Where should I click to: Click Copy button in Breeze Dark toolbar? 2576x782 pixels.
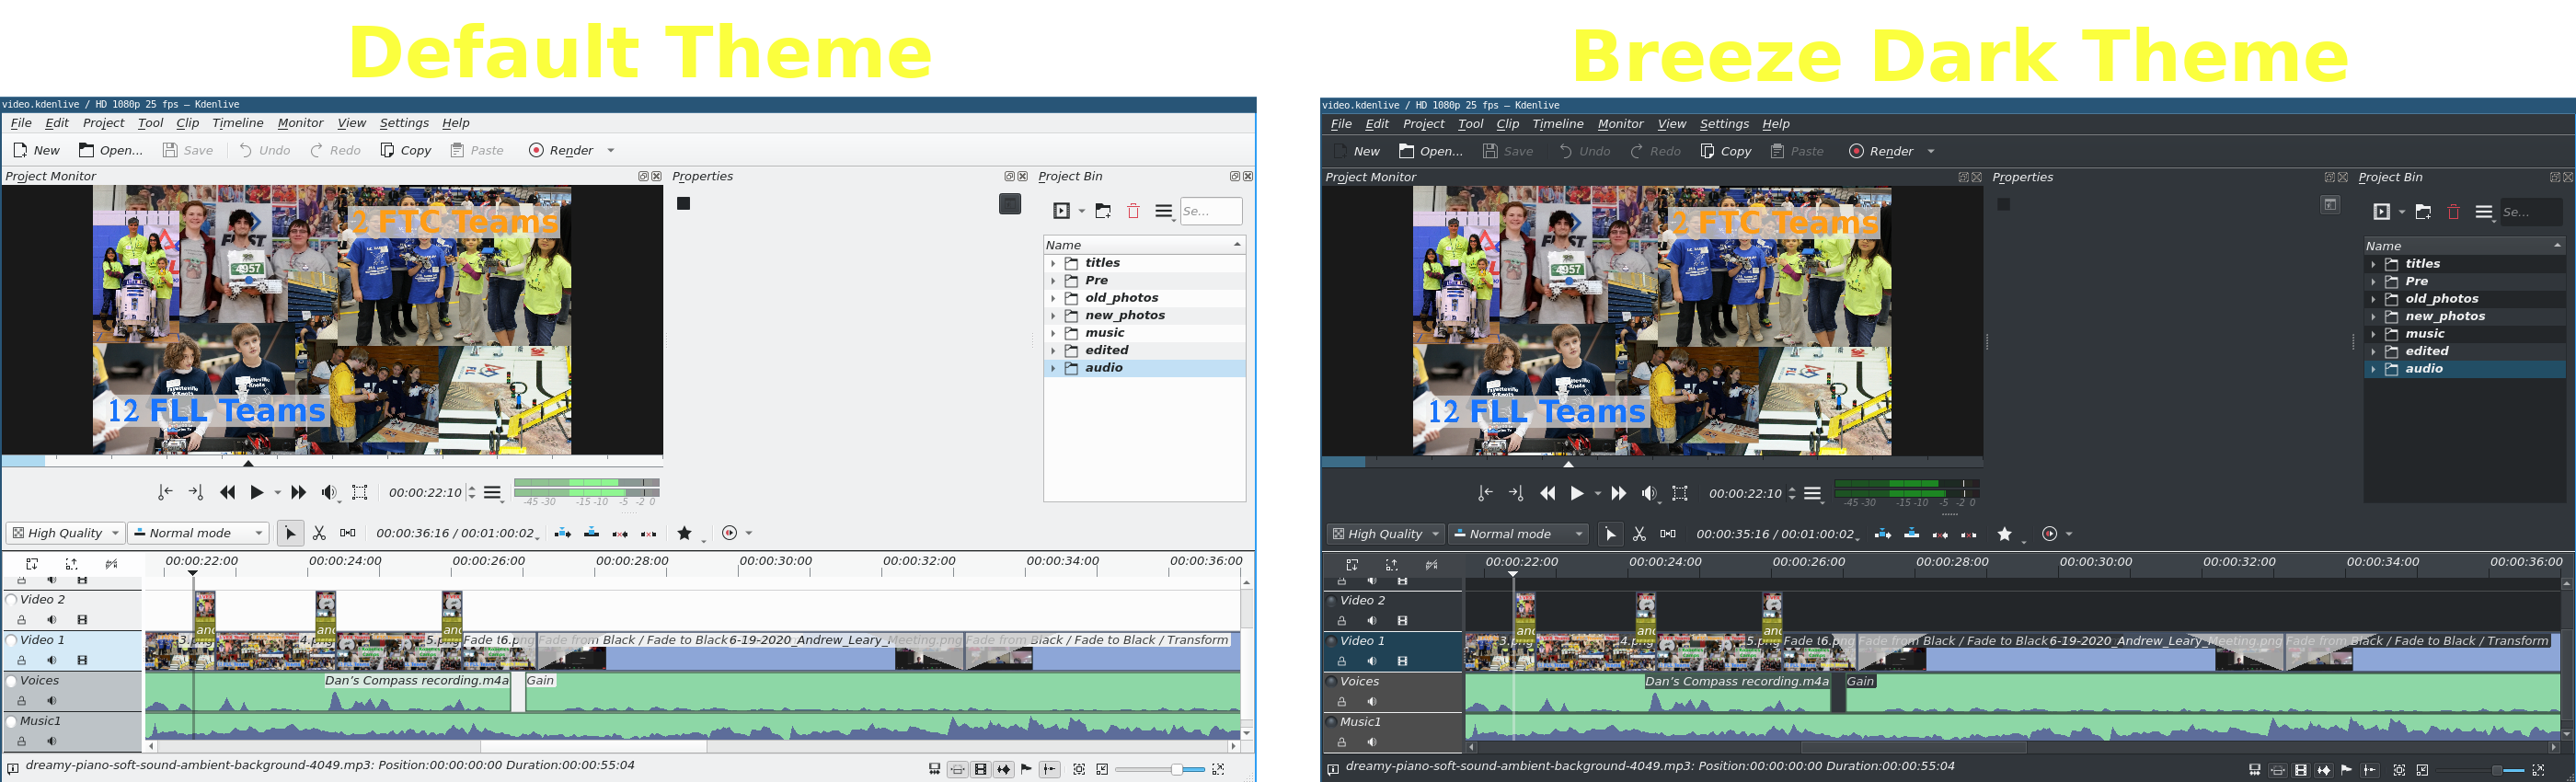[1726, 151]
